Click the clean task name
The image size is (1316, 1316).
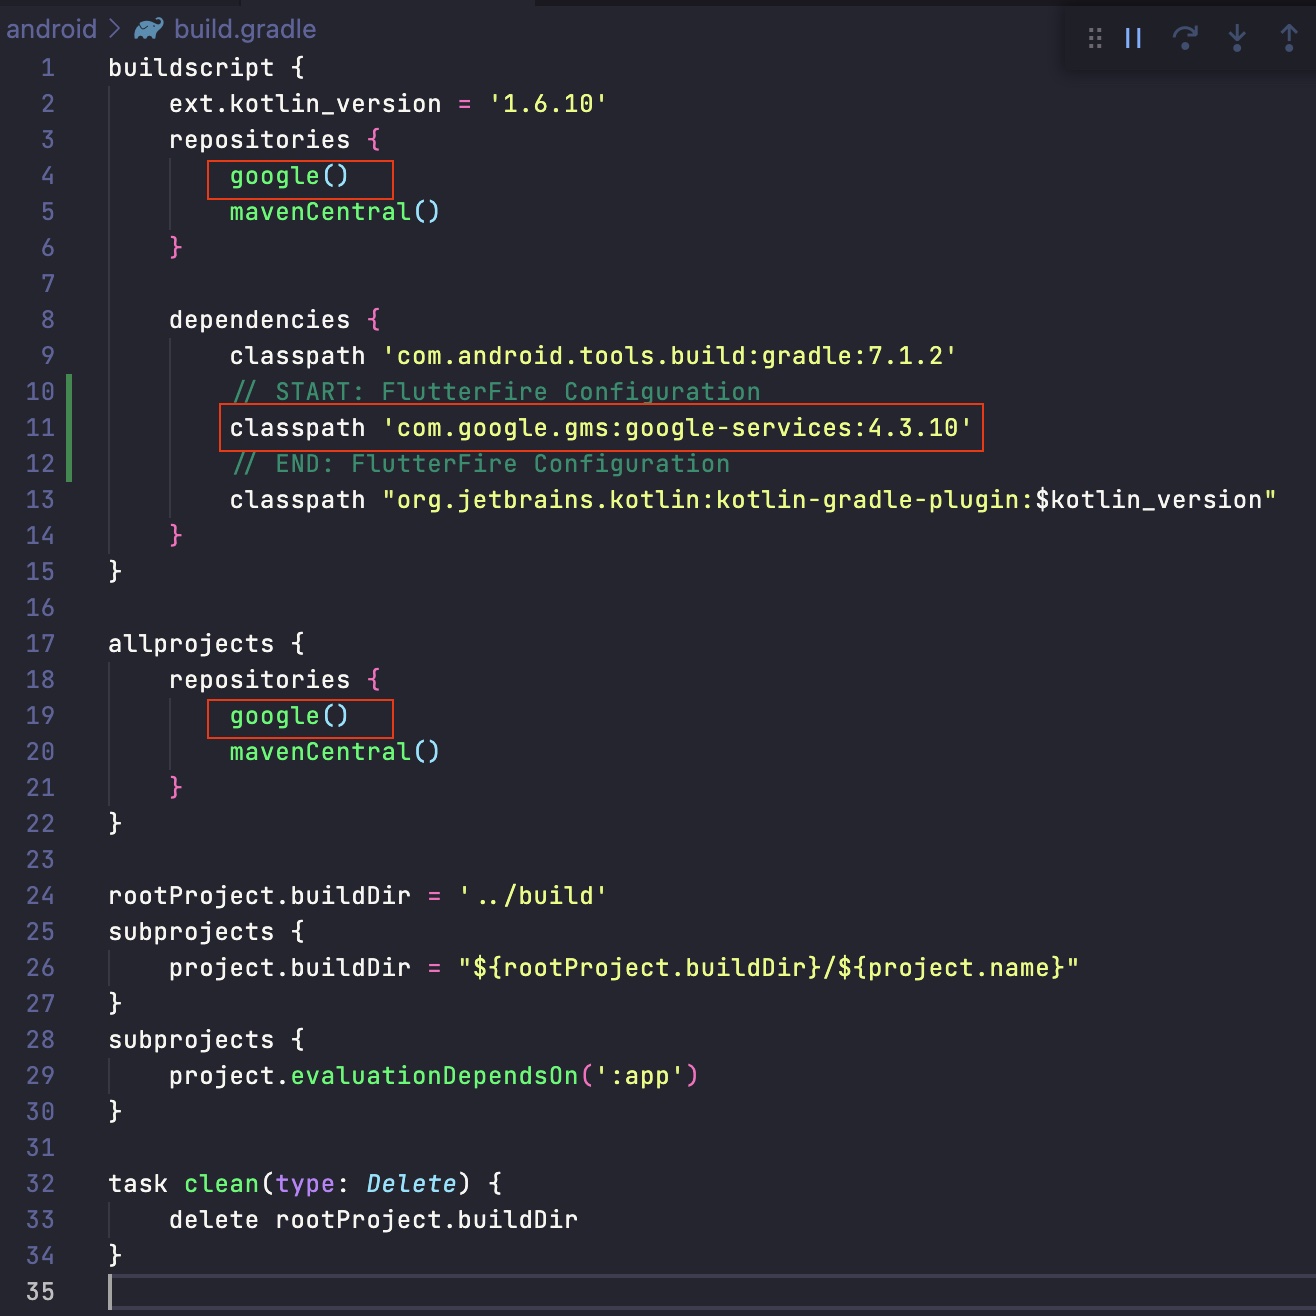coord(222,1184)
